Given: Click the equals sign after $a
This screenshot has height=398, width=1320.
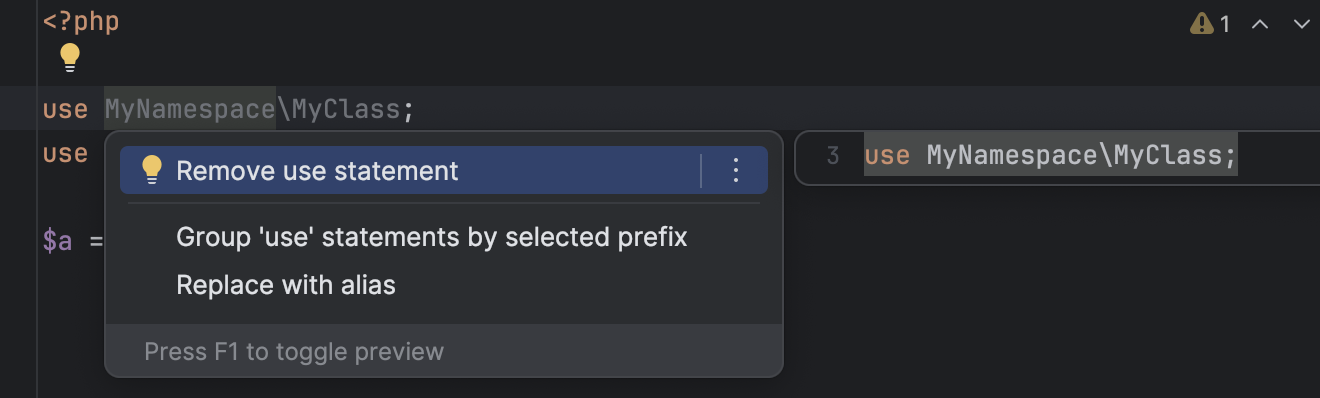Looking at the screenshot, I should [x=96, y=242].
